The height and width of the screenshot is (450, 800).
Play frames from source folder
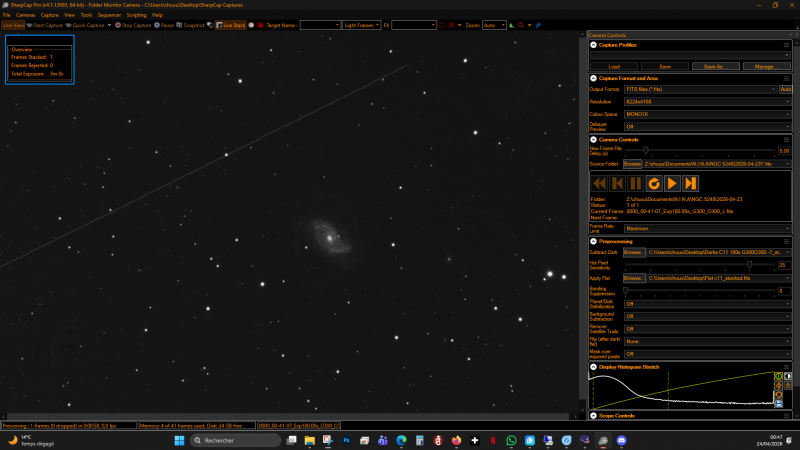pyautogui.click(x=672, y=183)
